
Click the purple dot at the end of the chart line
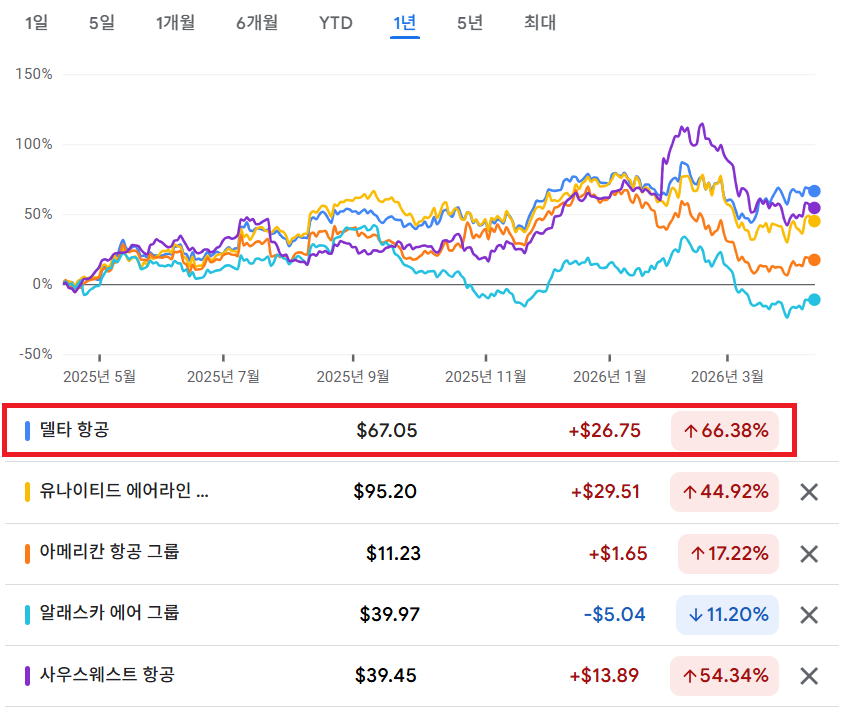(x=816, y=208)
